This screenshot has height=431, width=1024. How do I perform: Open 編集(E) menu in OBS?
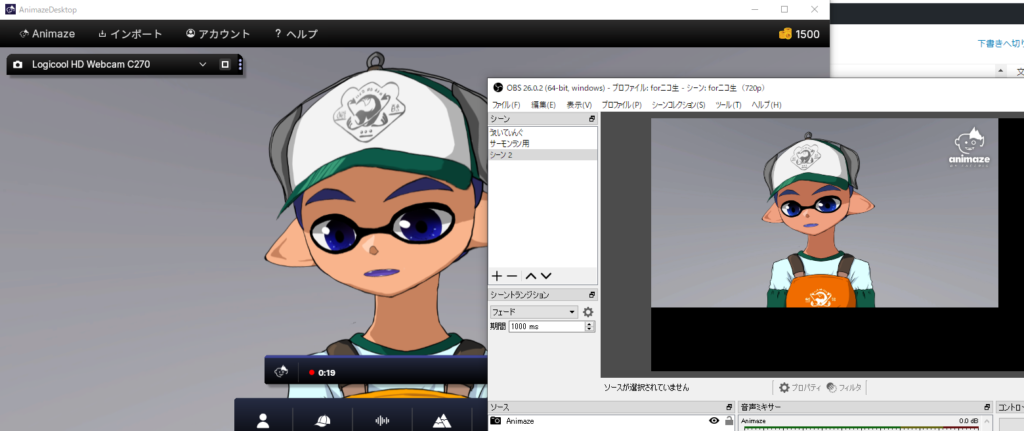point(543,104)
